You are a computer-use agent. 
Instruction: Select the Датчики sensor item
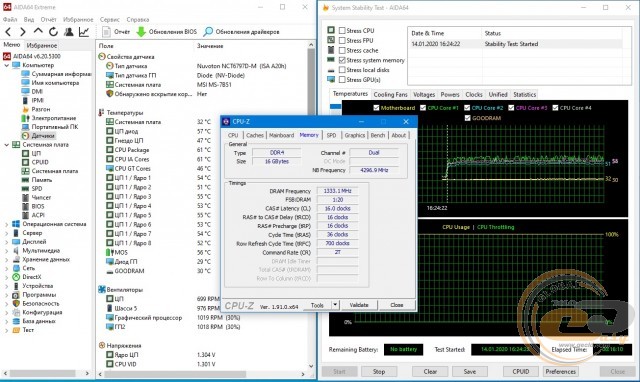tap(38, 136)
